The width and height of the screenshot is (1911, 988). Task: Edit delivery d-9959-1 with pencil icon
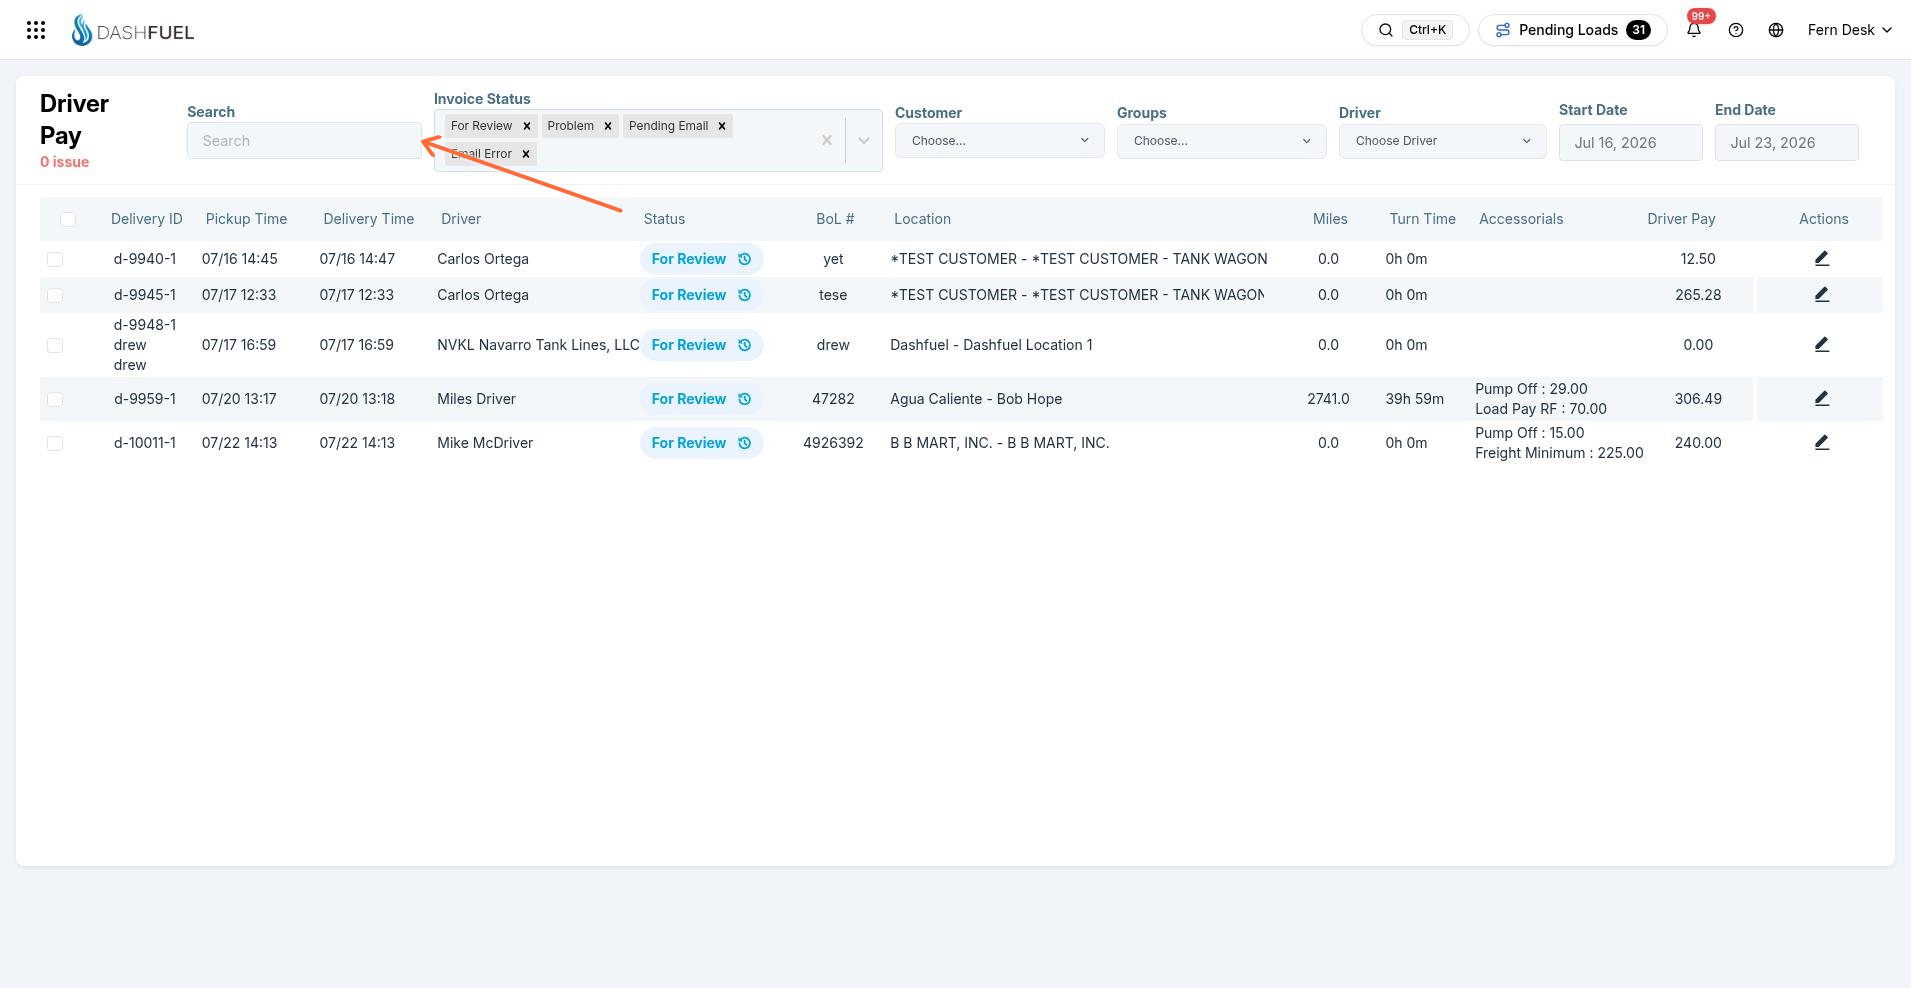(1822, 399)
